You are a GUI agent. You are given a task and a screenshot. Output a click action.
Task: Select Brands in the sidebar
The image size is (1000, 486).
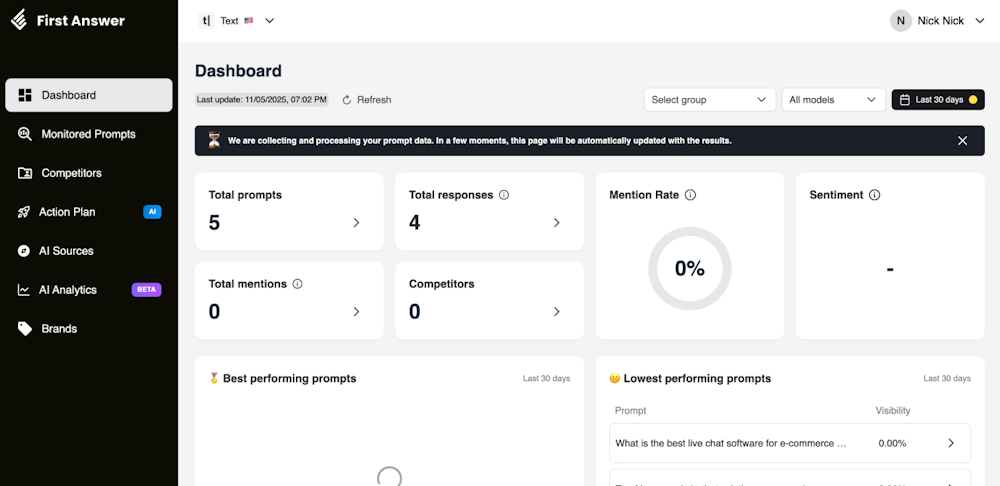click(x=59, y=329)
